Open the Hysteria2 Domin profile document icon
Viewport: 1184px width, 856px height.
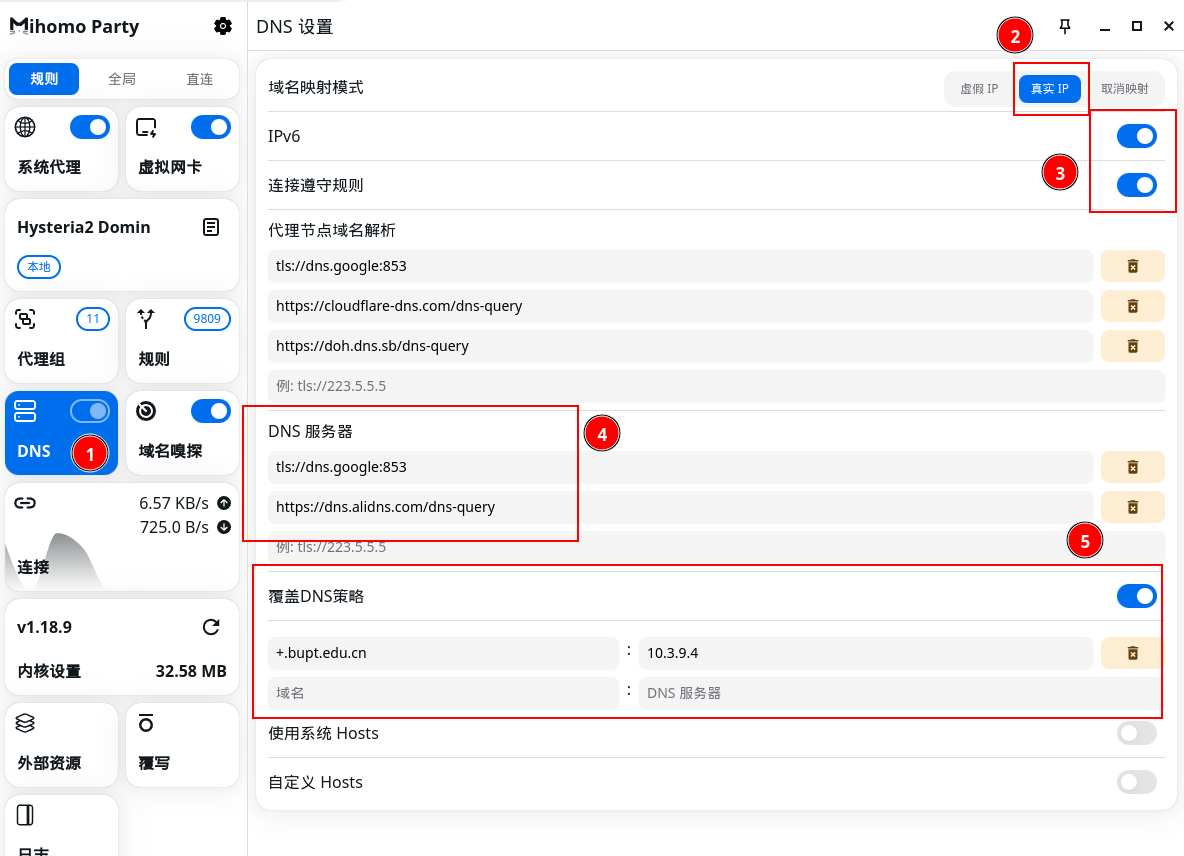(211, 227)
